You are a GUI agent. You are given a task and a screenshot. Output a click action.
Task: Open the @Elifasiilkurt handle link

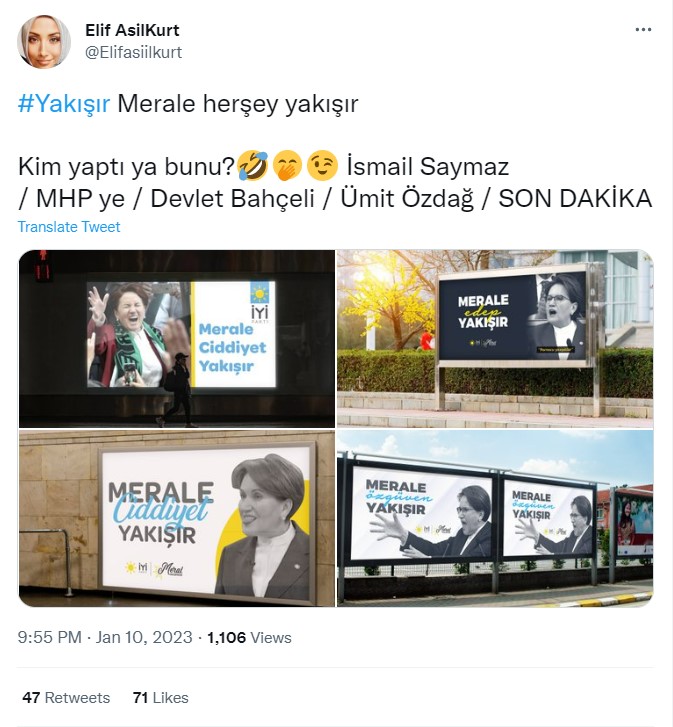(133, 52)
